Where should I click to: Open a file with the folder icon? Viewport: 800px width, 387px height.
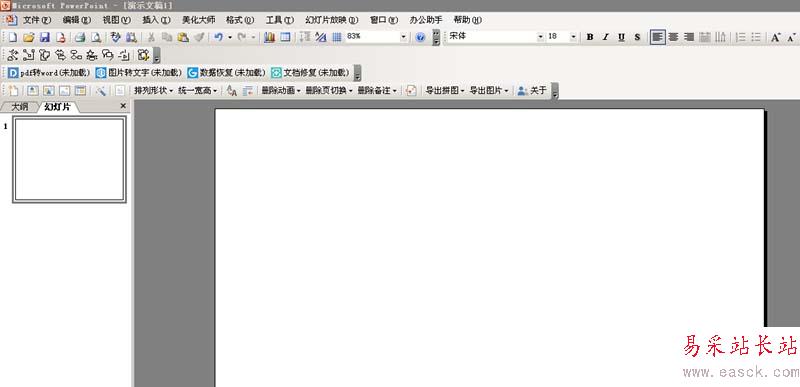tap(29, 37)
